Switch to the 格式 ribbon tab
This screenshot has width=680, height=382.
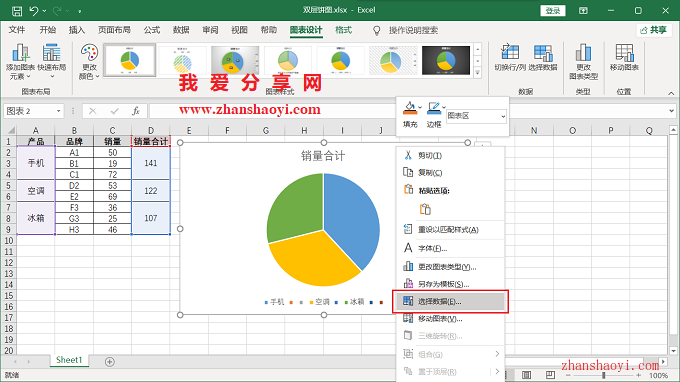pyautogui.click(x=343, y=30)
